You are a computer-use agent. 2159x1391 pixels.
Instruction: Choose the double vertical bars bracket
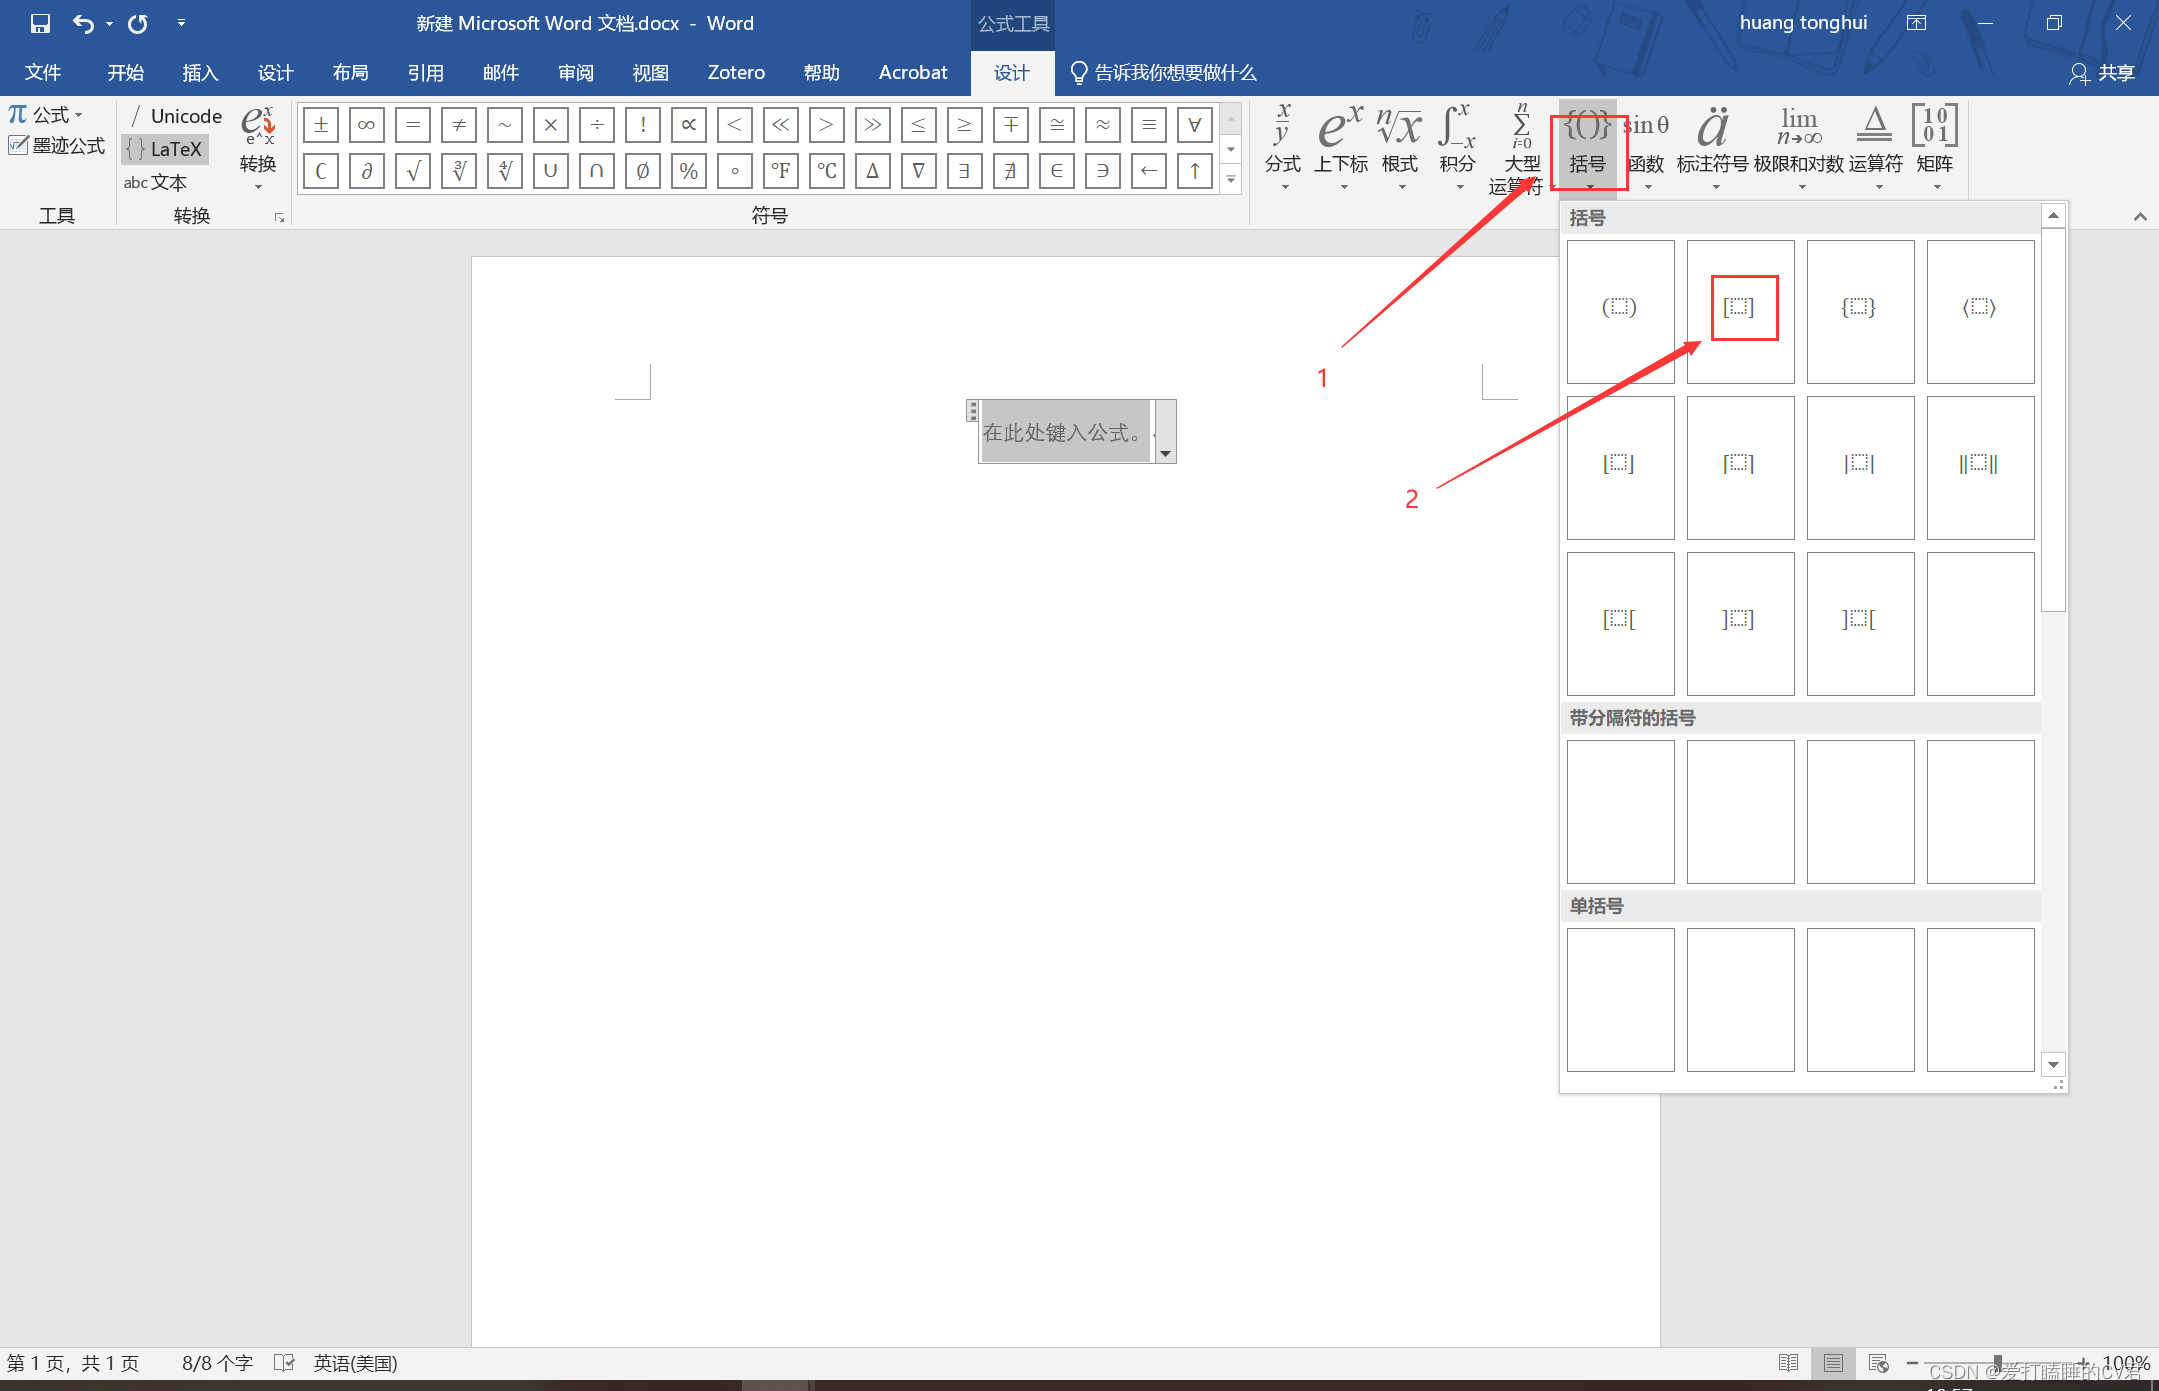(1979, 464)
